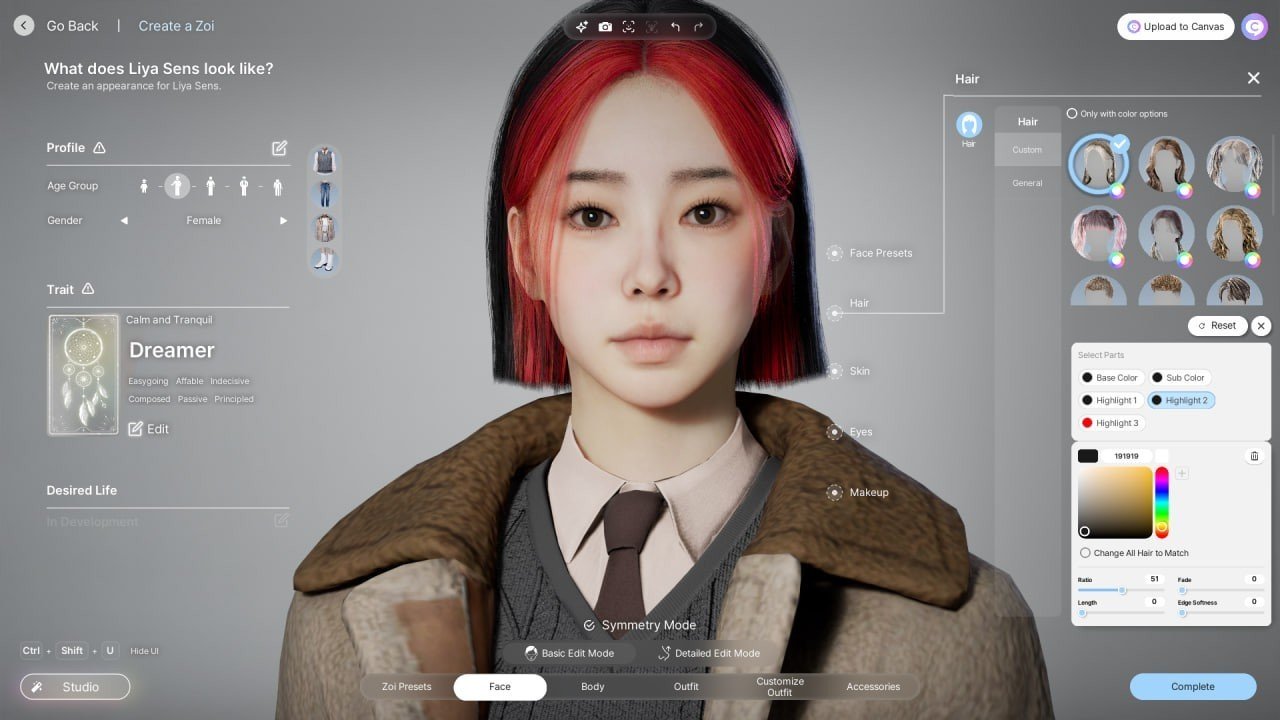The width and height of the screenshot is (1280, 720).
Task: Edit the Profile with the pencil icon
Action: [280, 148]
